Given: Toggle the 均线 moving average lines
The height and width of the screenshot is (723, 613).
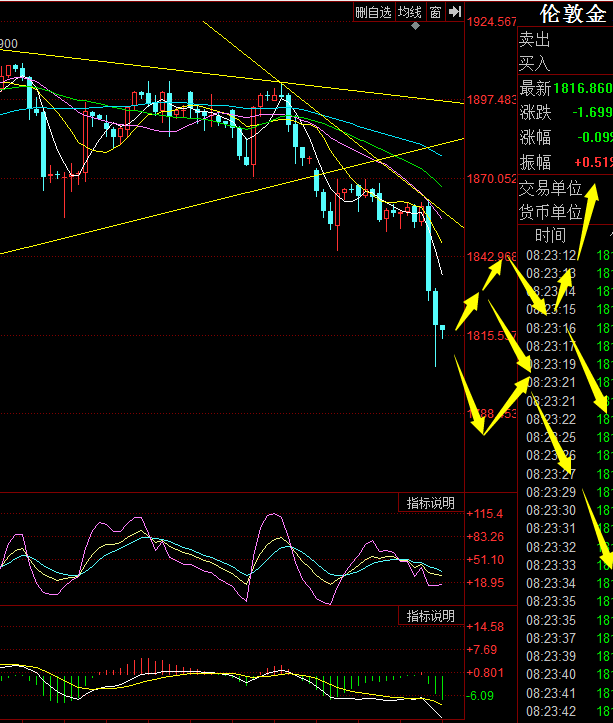Looking at the screenshot, I should (x=410, y=12).
